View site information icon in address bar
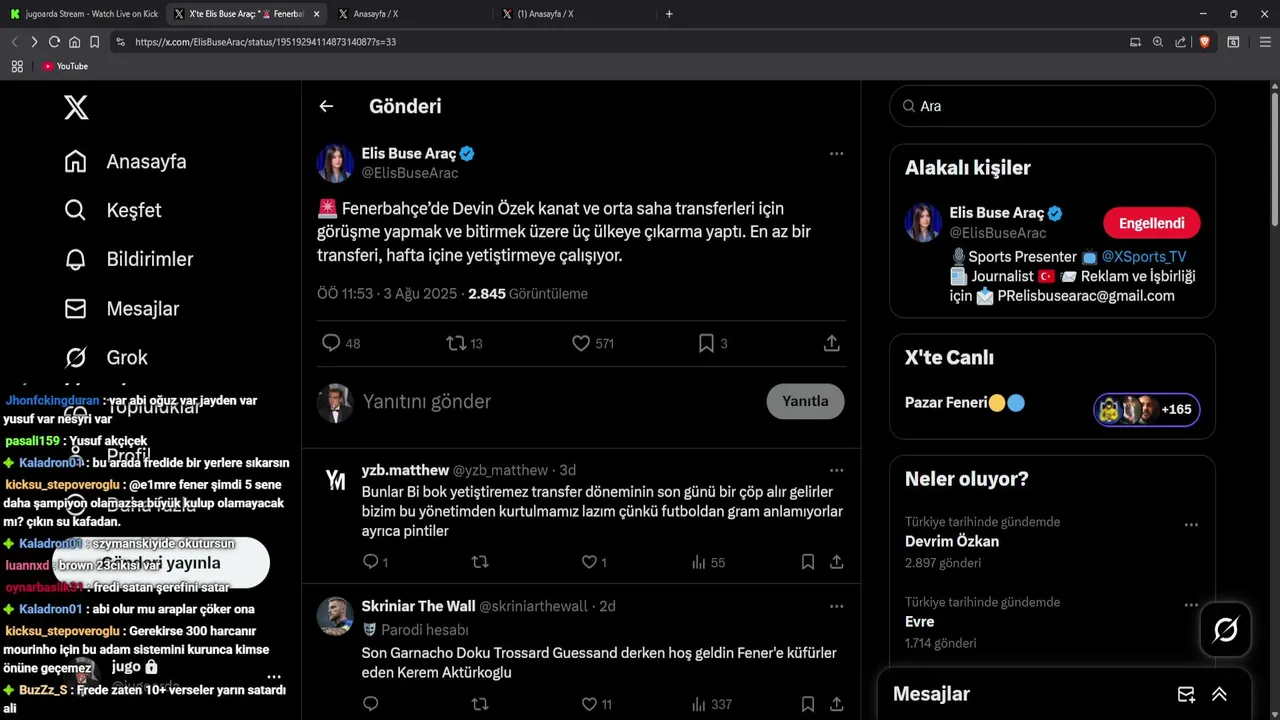The width and height of the screenshot is (1280, 720). click(120, 42)
